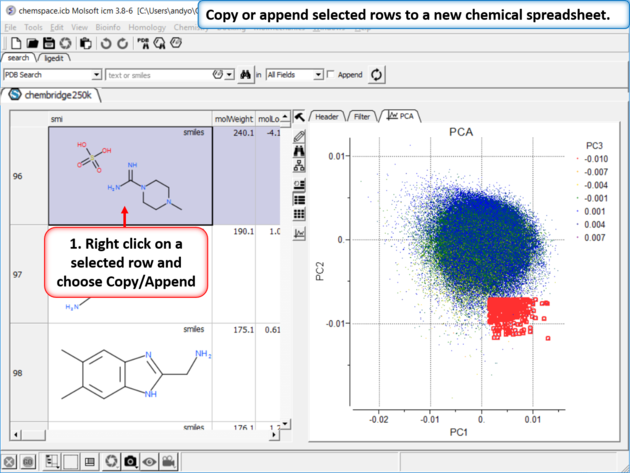Click the Save floppy disk icon
630x473 pixels.
click(49, 43)
